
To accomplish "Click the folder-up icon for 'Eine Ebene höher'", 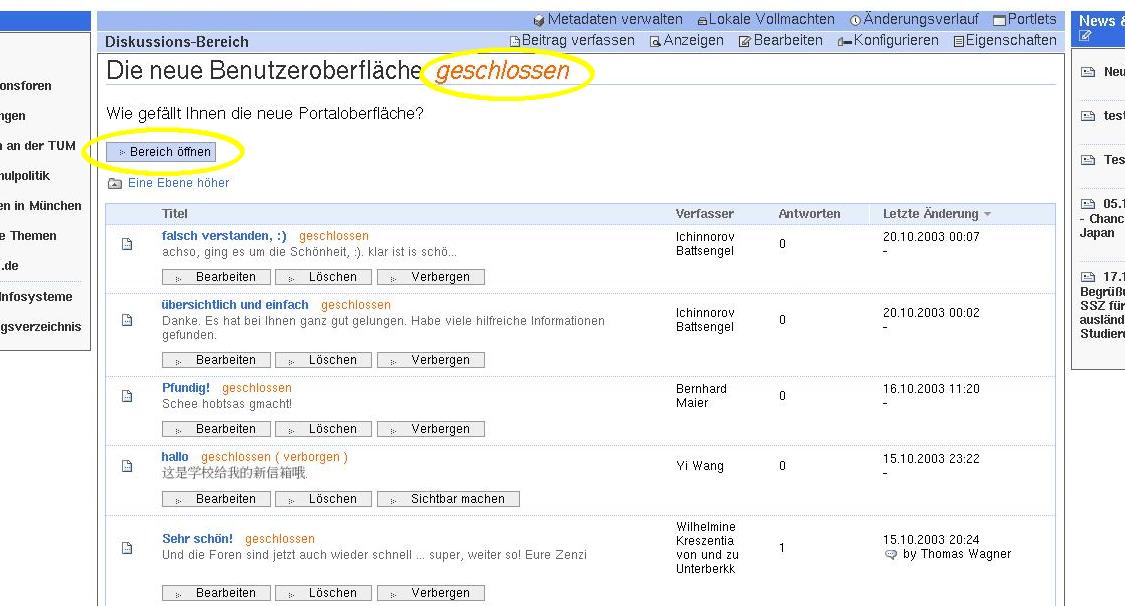I will [x=115, y=184].
